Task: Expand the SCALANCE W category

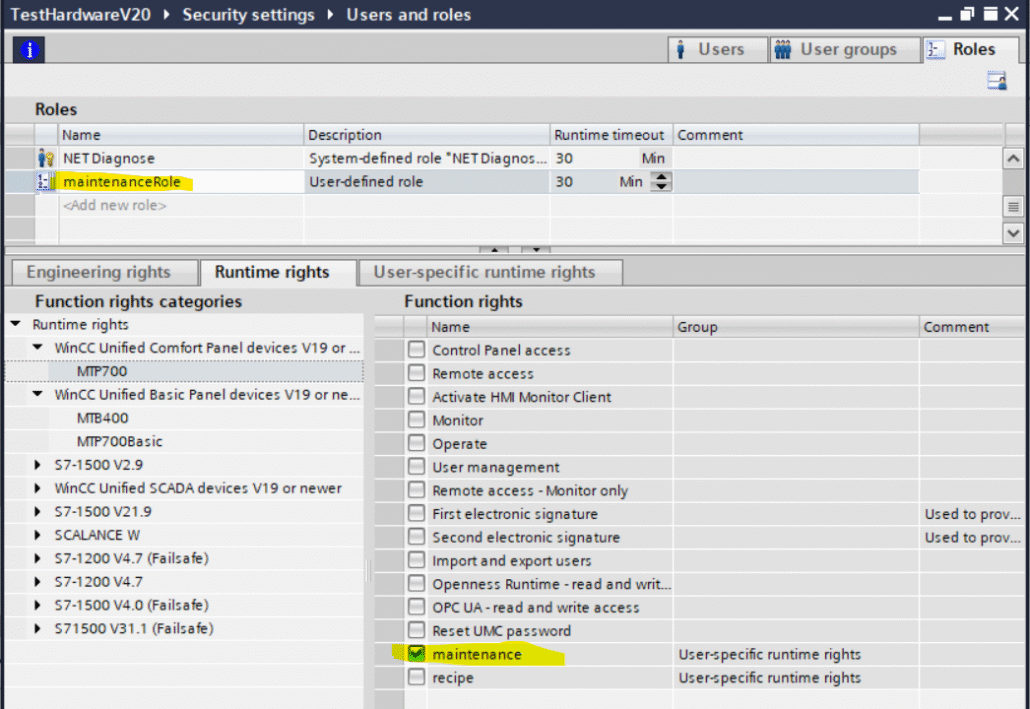Action: [x=39, y=535]
